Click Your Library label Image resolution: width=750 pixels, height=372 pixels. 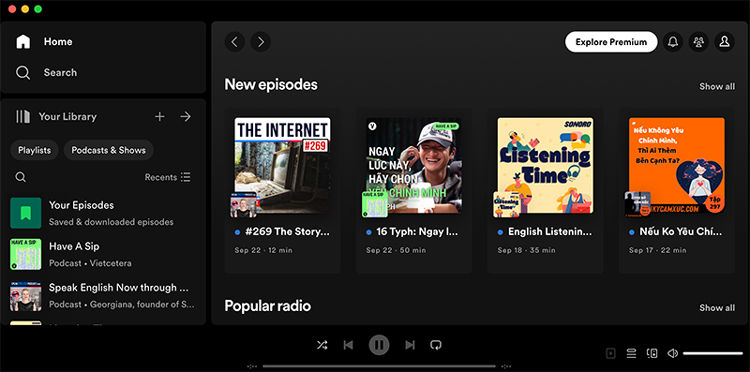tap(67, 117)
